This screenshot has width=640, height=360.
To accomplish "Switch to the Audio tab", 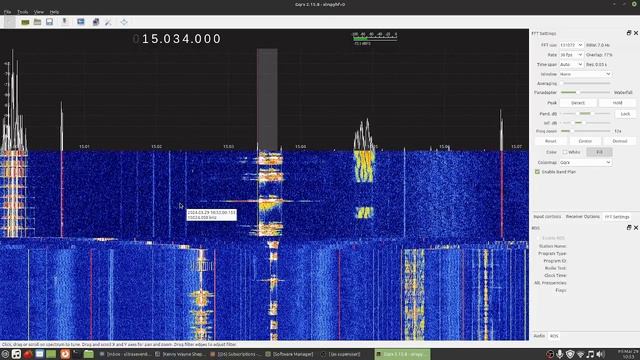I will [x=539, y=336].
